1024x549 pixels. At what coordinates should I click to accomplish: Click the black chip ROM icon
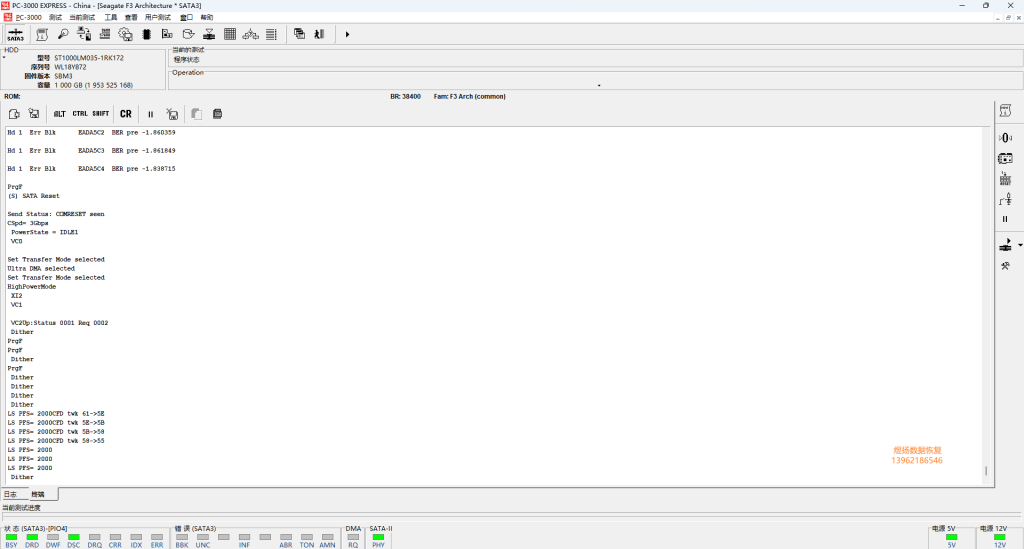pyautogui.click(x=146, y=35)
